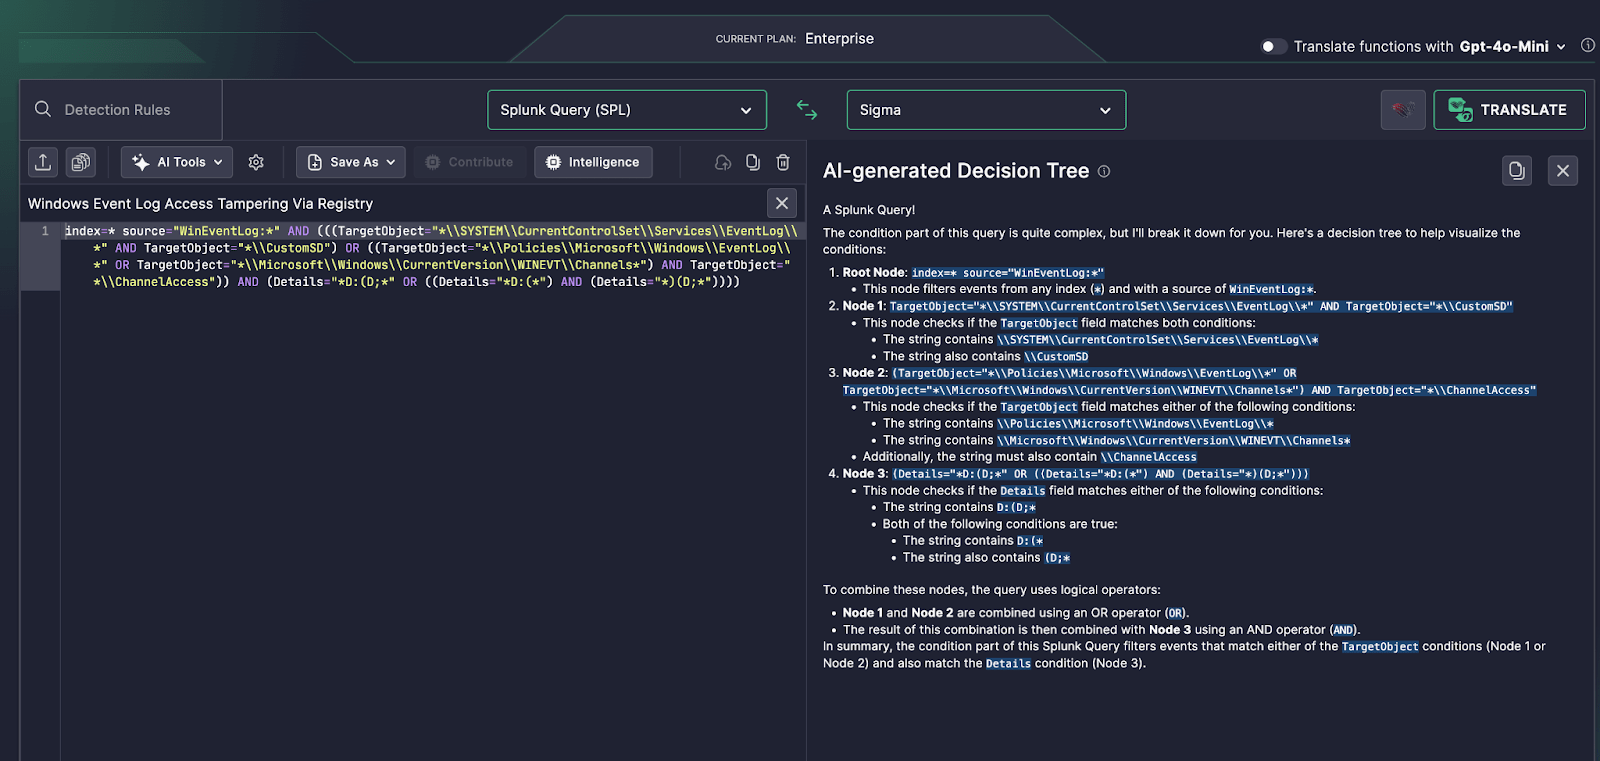1600x761 pixels.
Task: Click the red claw icon button
Action: (1403, 110)
